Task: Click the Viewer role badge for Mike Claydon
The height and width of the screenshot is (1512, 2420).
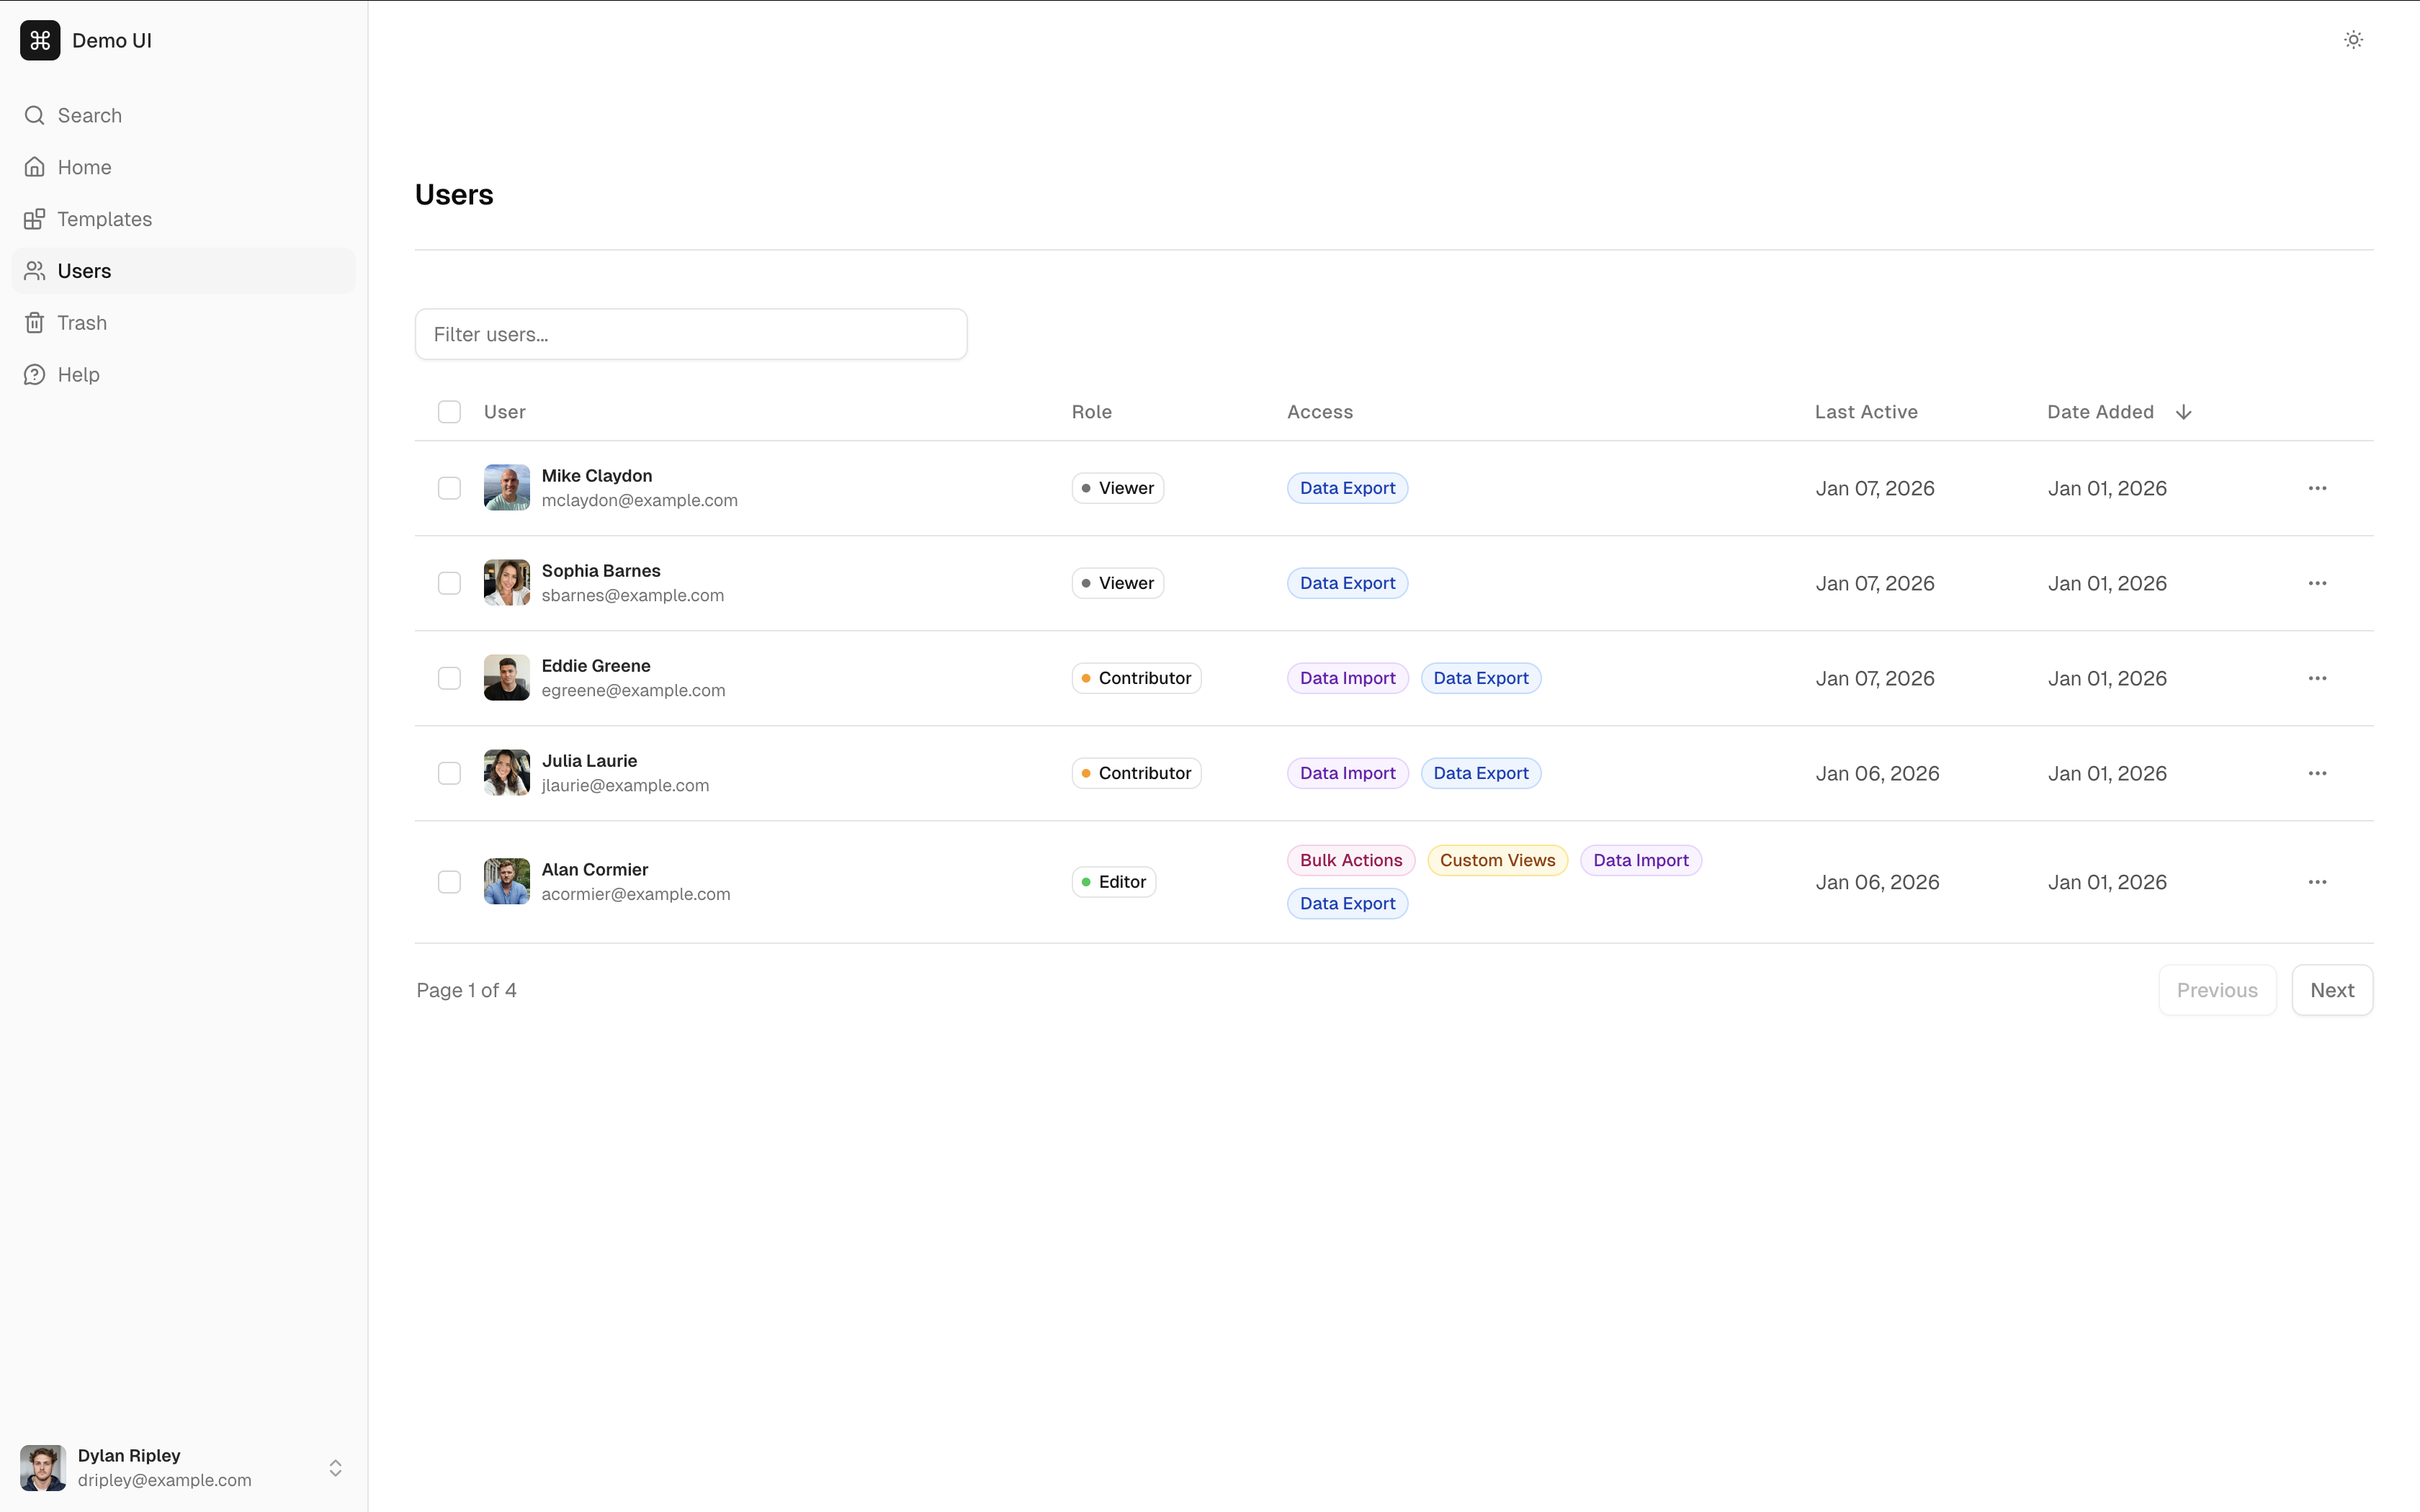Action: tap(1118, 488)
